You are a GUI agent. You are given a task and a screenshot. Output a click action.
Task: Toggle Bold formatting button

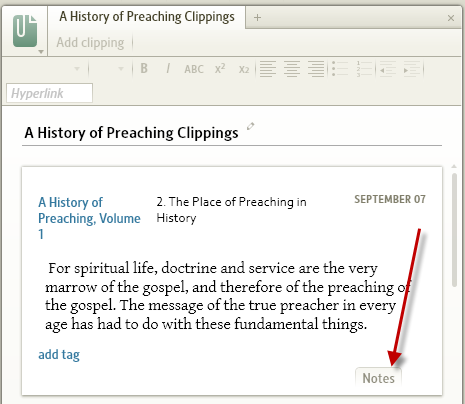(x=144, y=69)
